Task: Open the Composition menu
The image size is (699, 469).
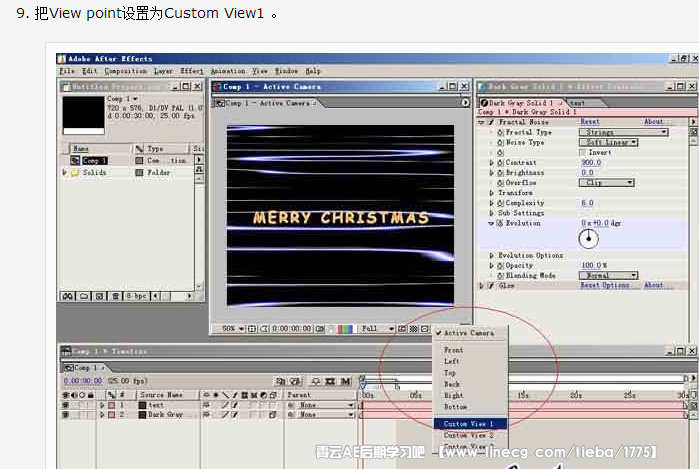Action: (x=125, y=71)
